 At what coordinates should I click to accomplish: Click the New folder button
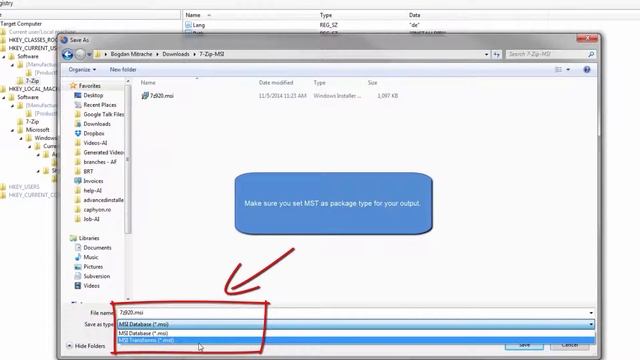click(x=123, y=70)
